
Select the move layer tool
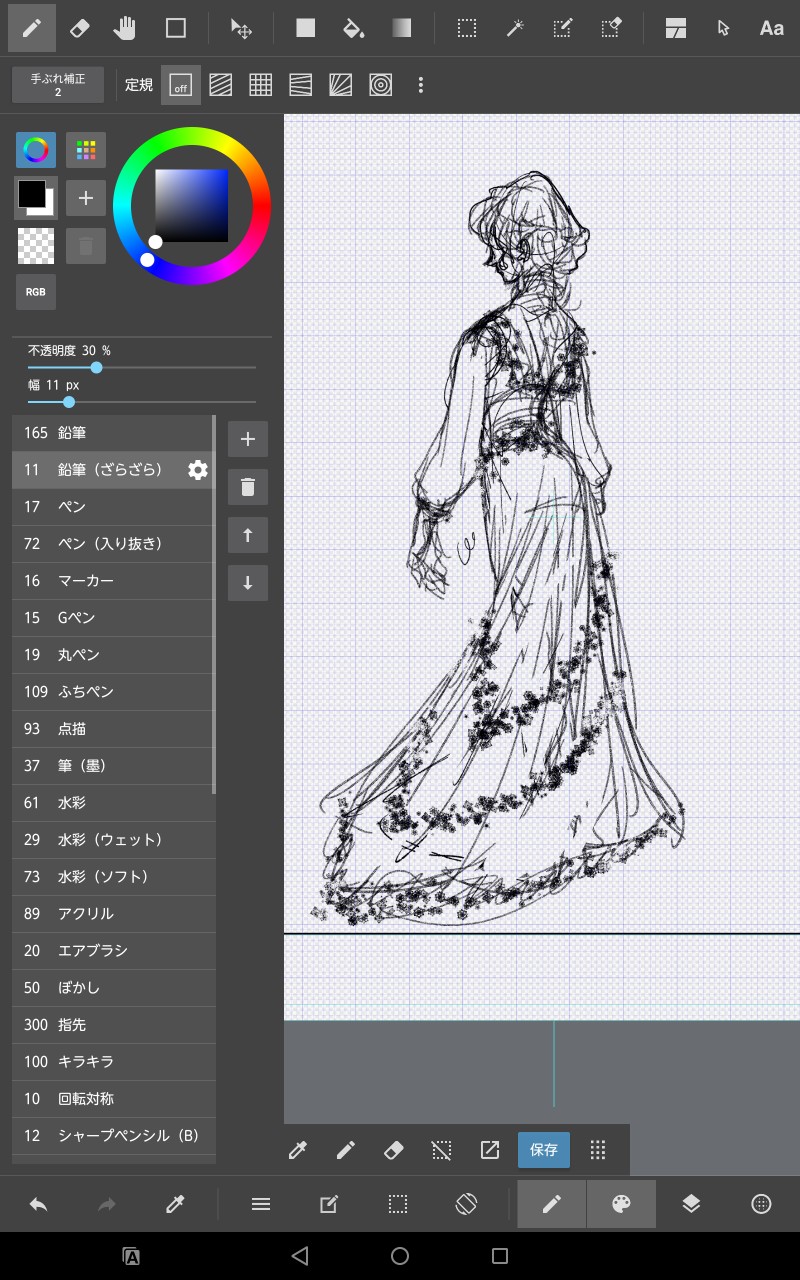click(241, 28)
